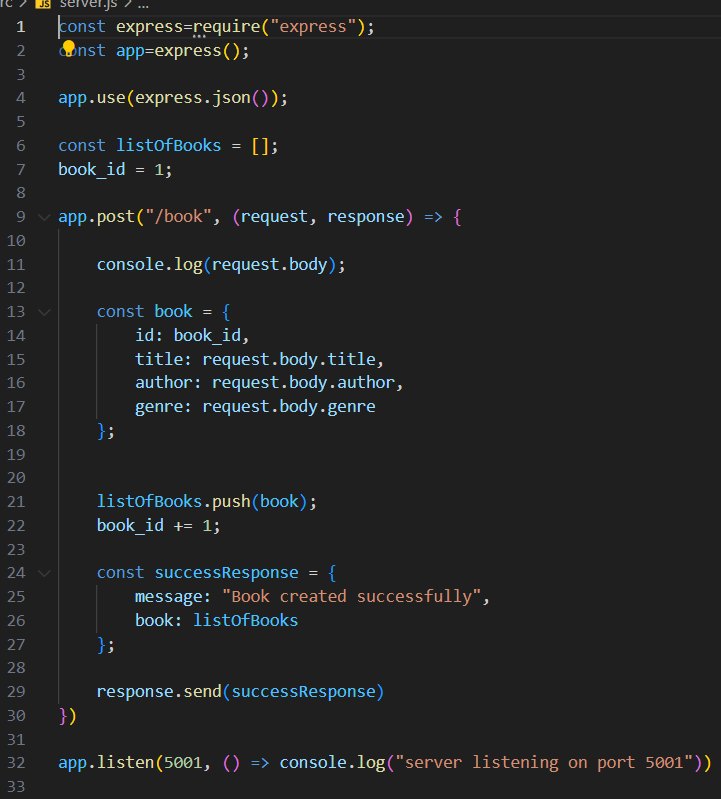Click book: listOfBooks on line 26
This screenshot has width=721, height=799.
pos(217,621)
